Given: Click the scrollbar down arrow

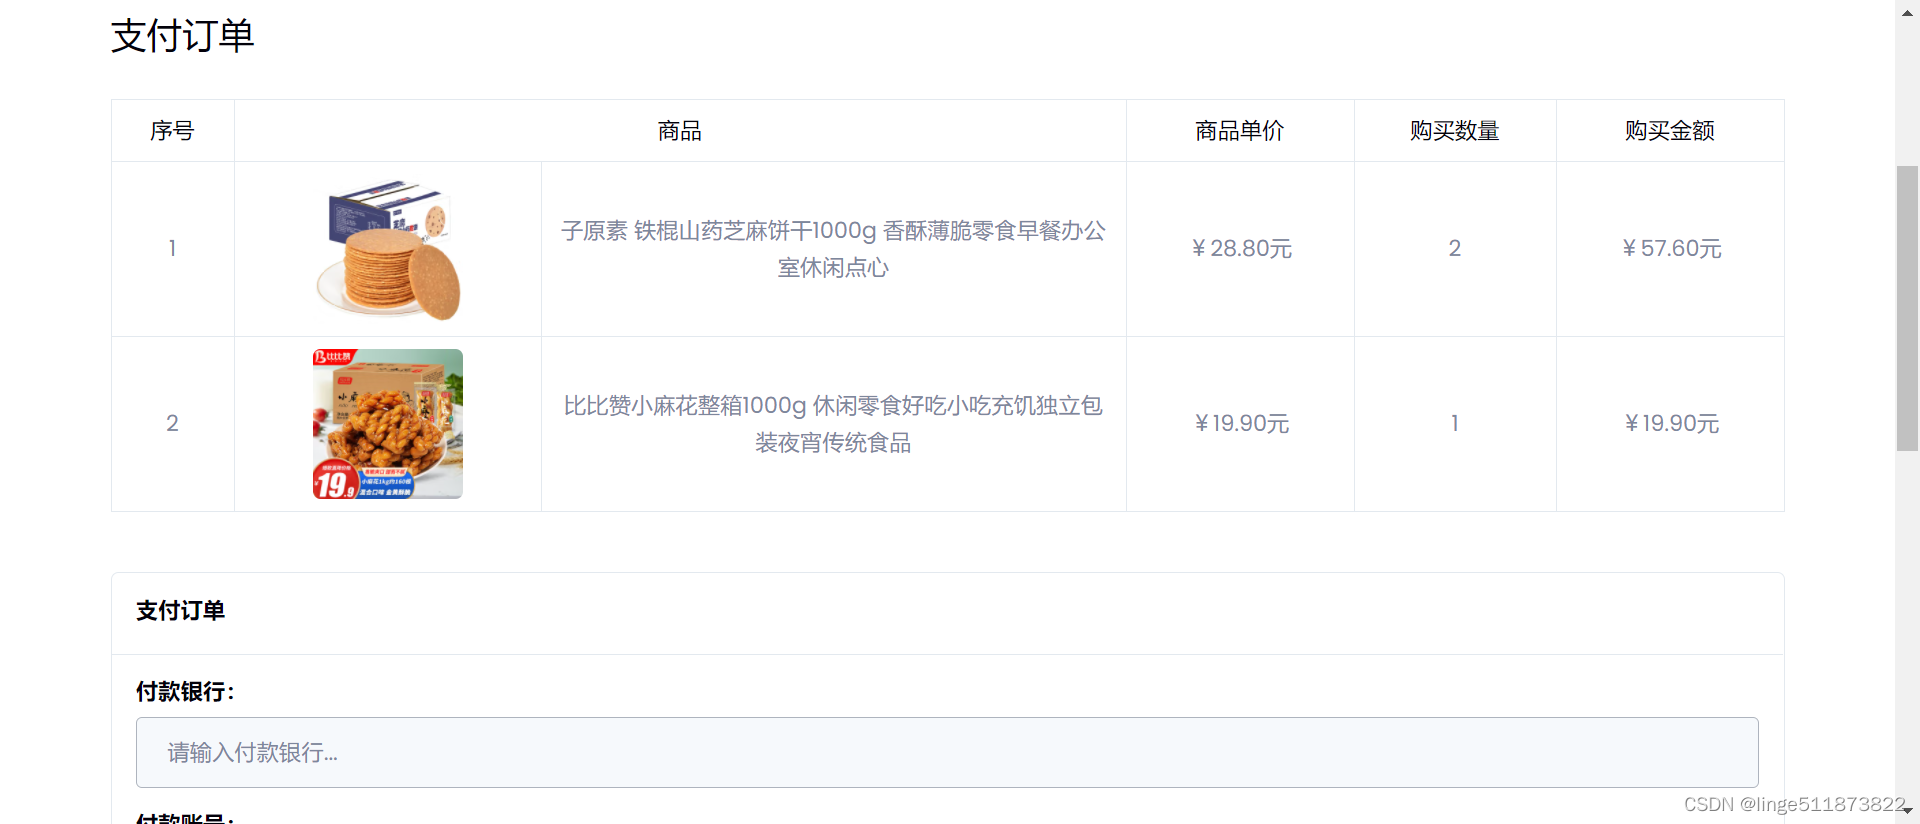Looking at the screenshot, I should pos(1907,811).
